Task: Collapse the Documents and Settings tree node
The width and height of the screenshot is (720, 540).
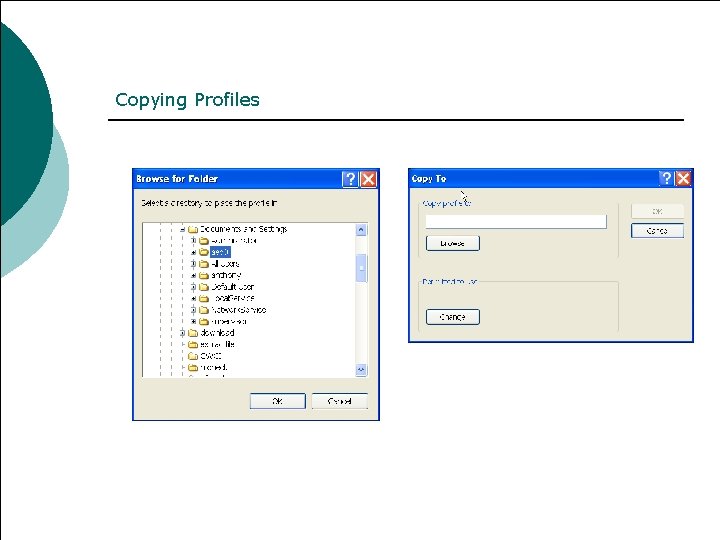Action: tap(182, 229)
